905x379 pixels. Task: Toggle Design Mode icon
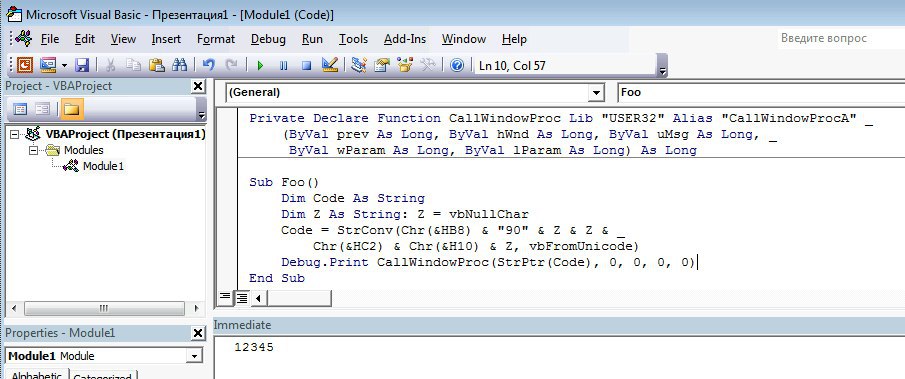(x=330, y=65)
